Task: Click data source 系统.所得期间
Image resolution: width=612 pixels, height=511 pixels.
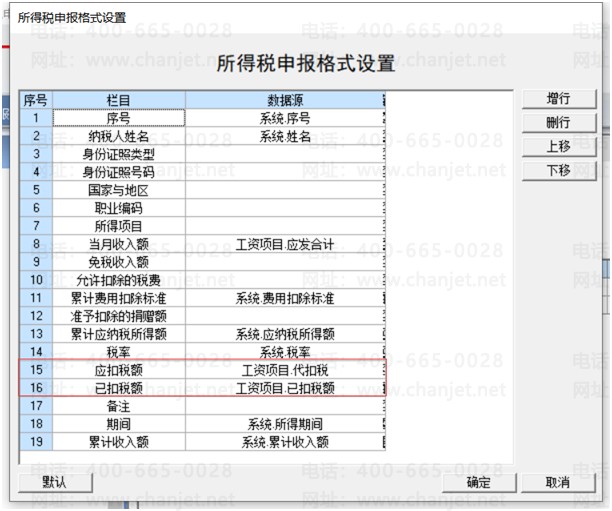Action: click(285, 424)
